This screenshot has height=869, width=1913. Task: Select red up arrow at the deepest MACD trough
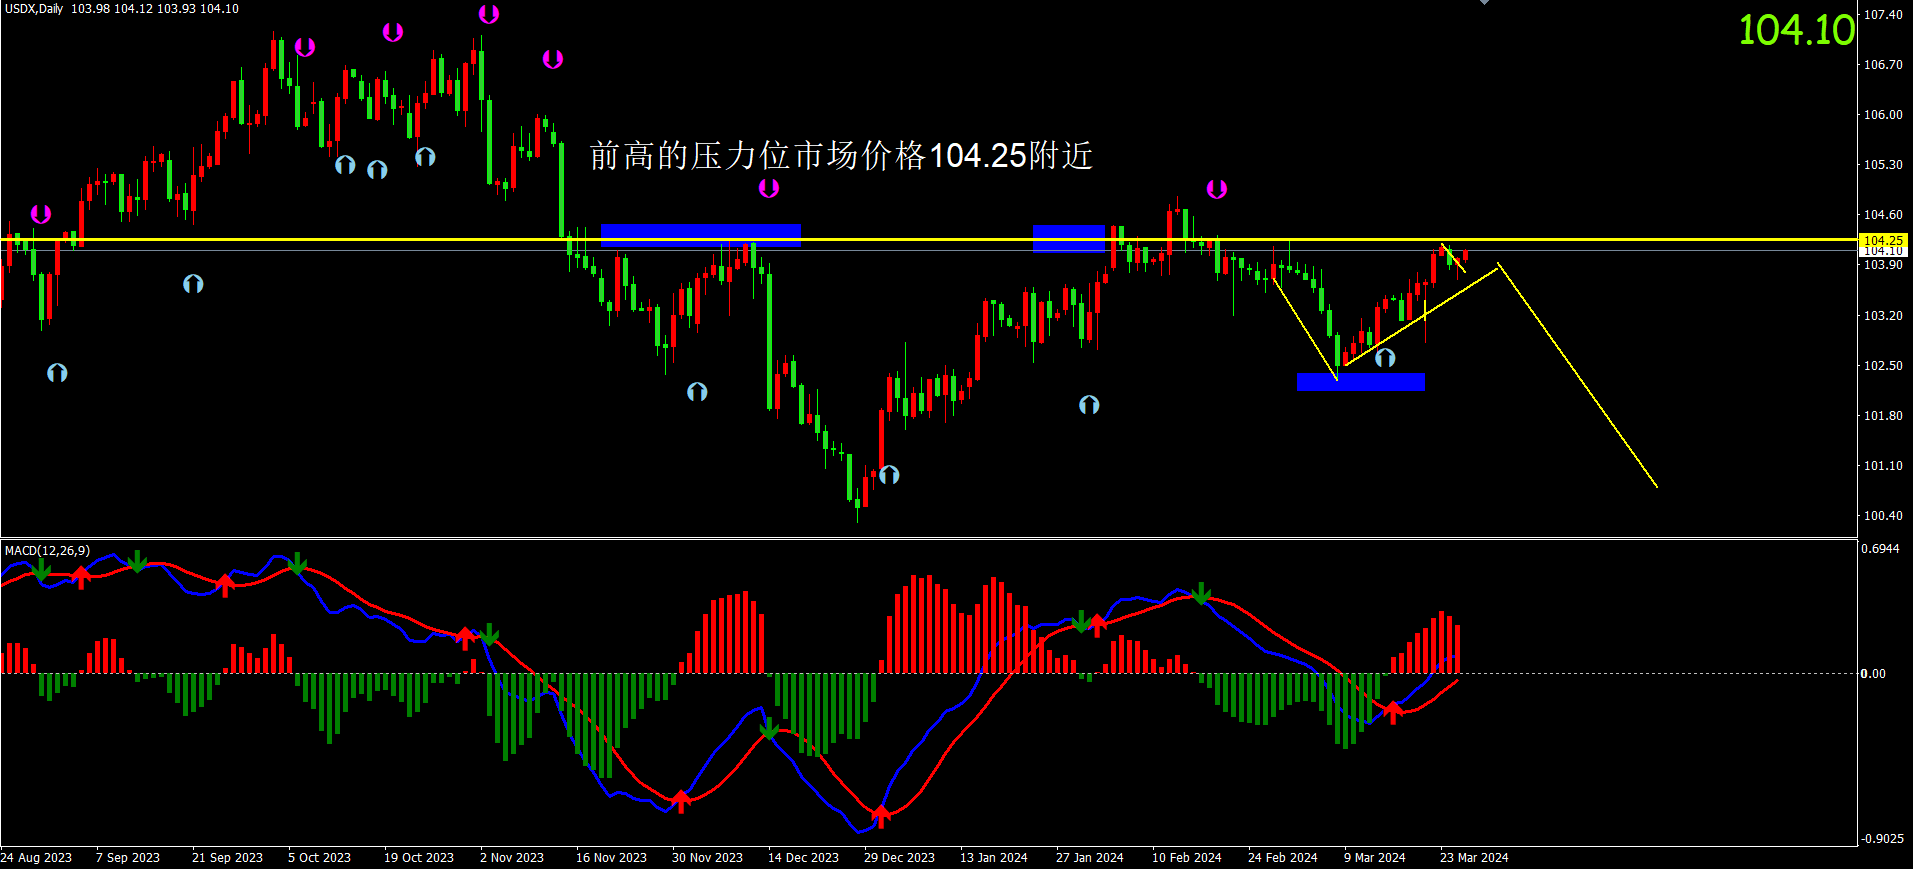(881, 816)
